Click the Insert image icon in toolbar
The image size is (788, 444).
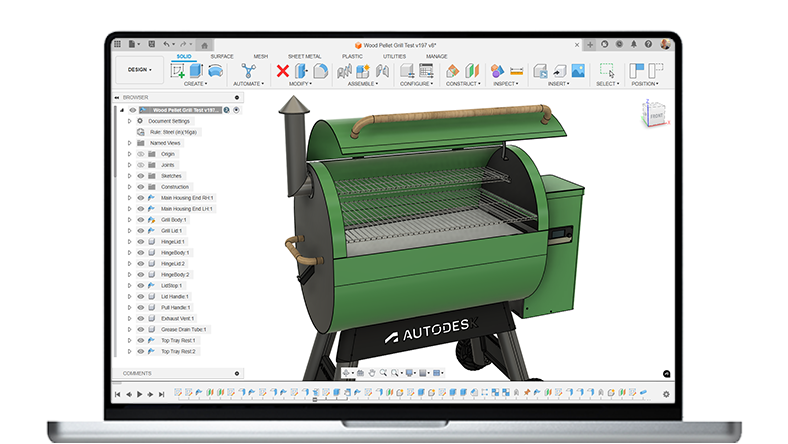click(577, 70)
